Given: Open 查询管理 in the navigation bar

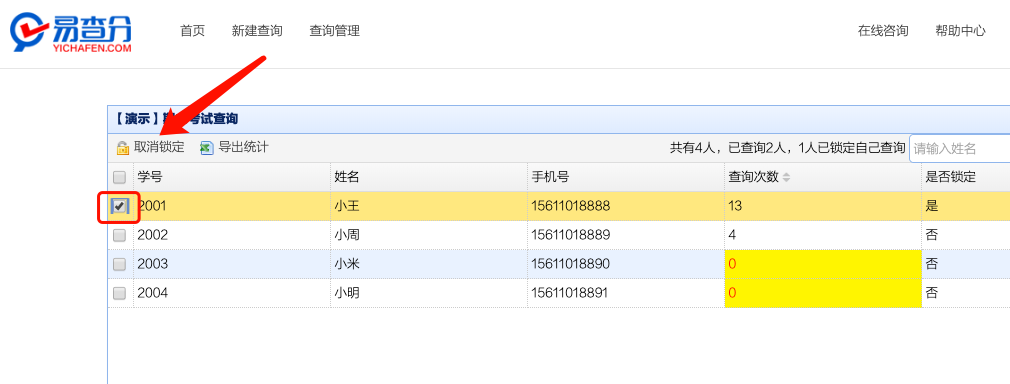Looking at the screenshot, I should pos(334,31).
